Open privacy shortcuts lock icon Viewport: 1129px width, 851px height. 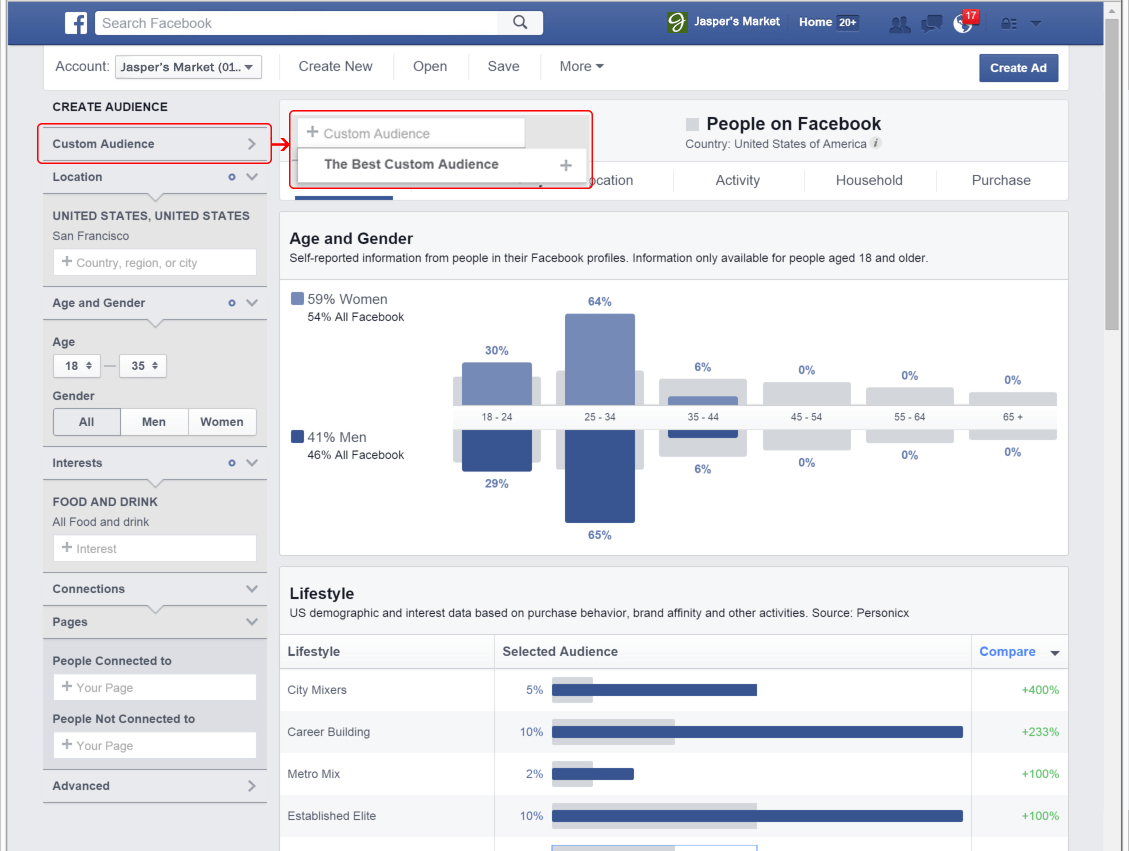click(1009, 22)
